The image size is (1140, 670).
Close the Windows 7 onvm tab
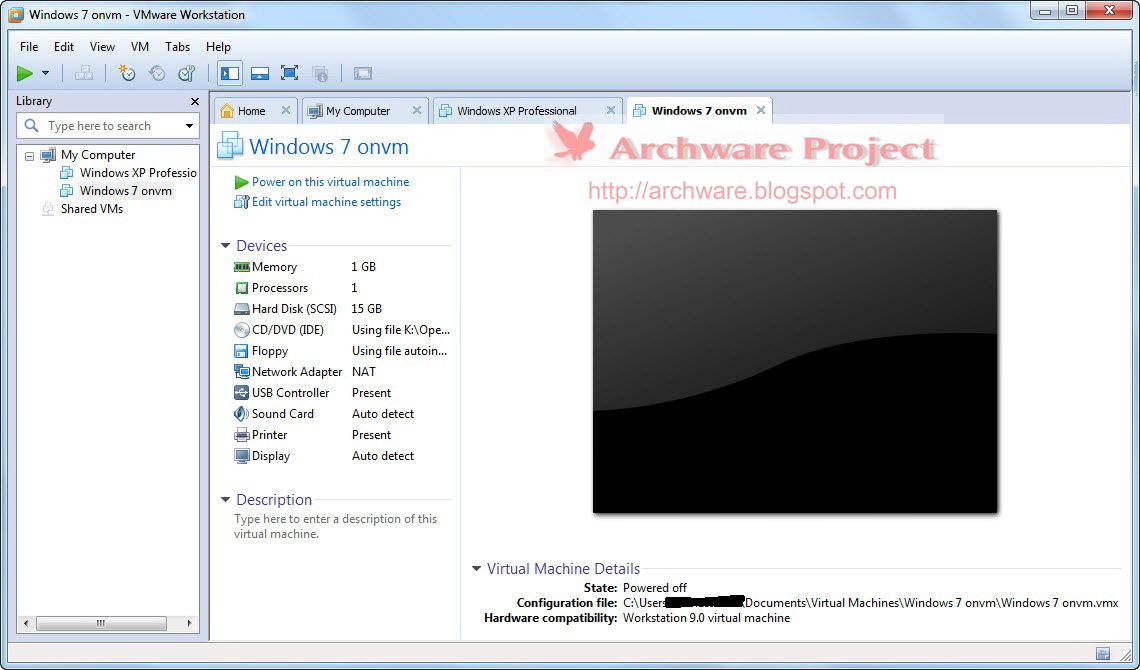coord(760,110)
